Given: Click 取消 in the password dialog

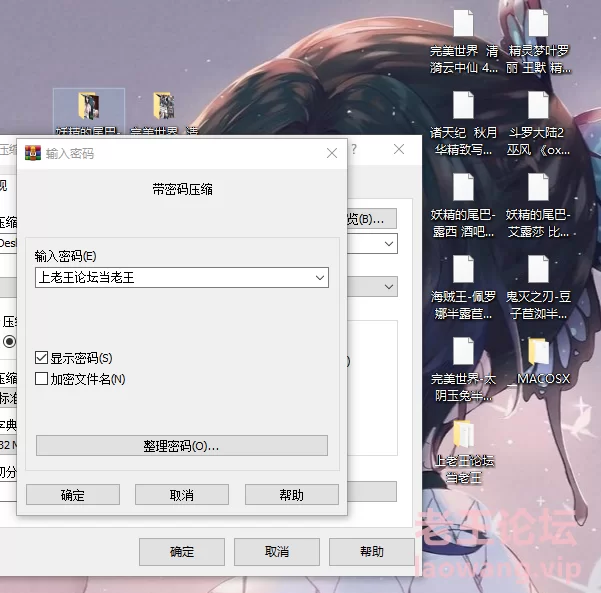Looking at the screenshot, I should point(182,494).
